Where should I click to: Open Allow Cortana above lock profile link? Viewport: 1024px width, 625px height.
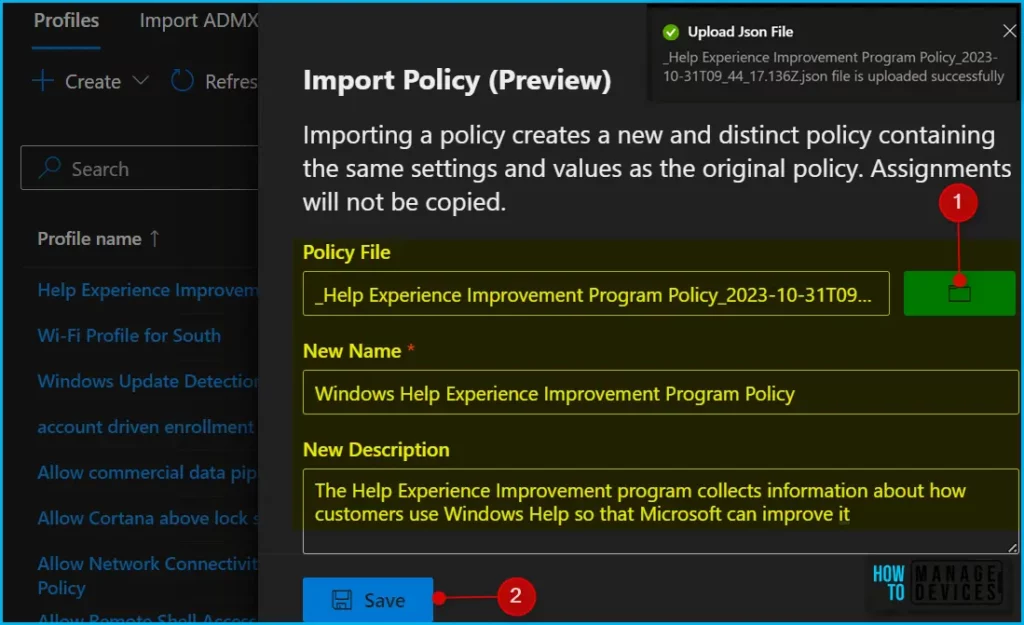coord(148,519)
